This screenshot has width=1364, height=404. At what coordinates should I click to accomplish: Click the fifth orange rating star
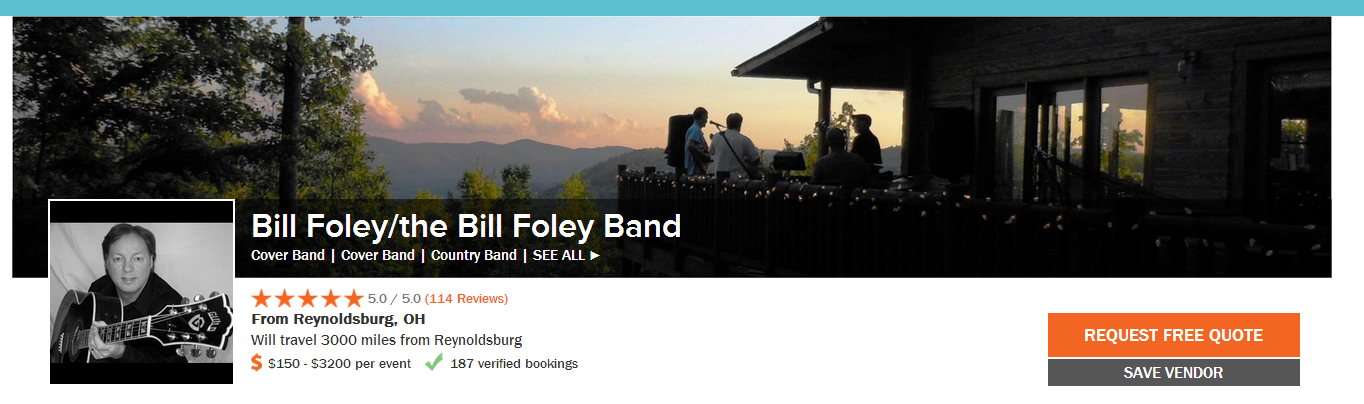(354, 298)
